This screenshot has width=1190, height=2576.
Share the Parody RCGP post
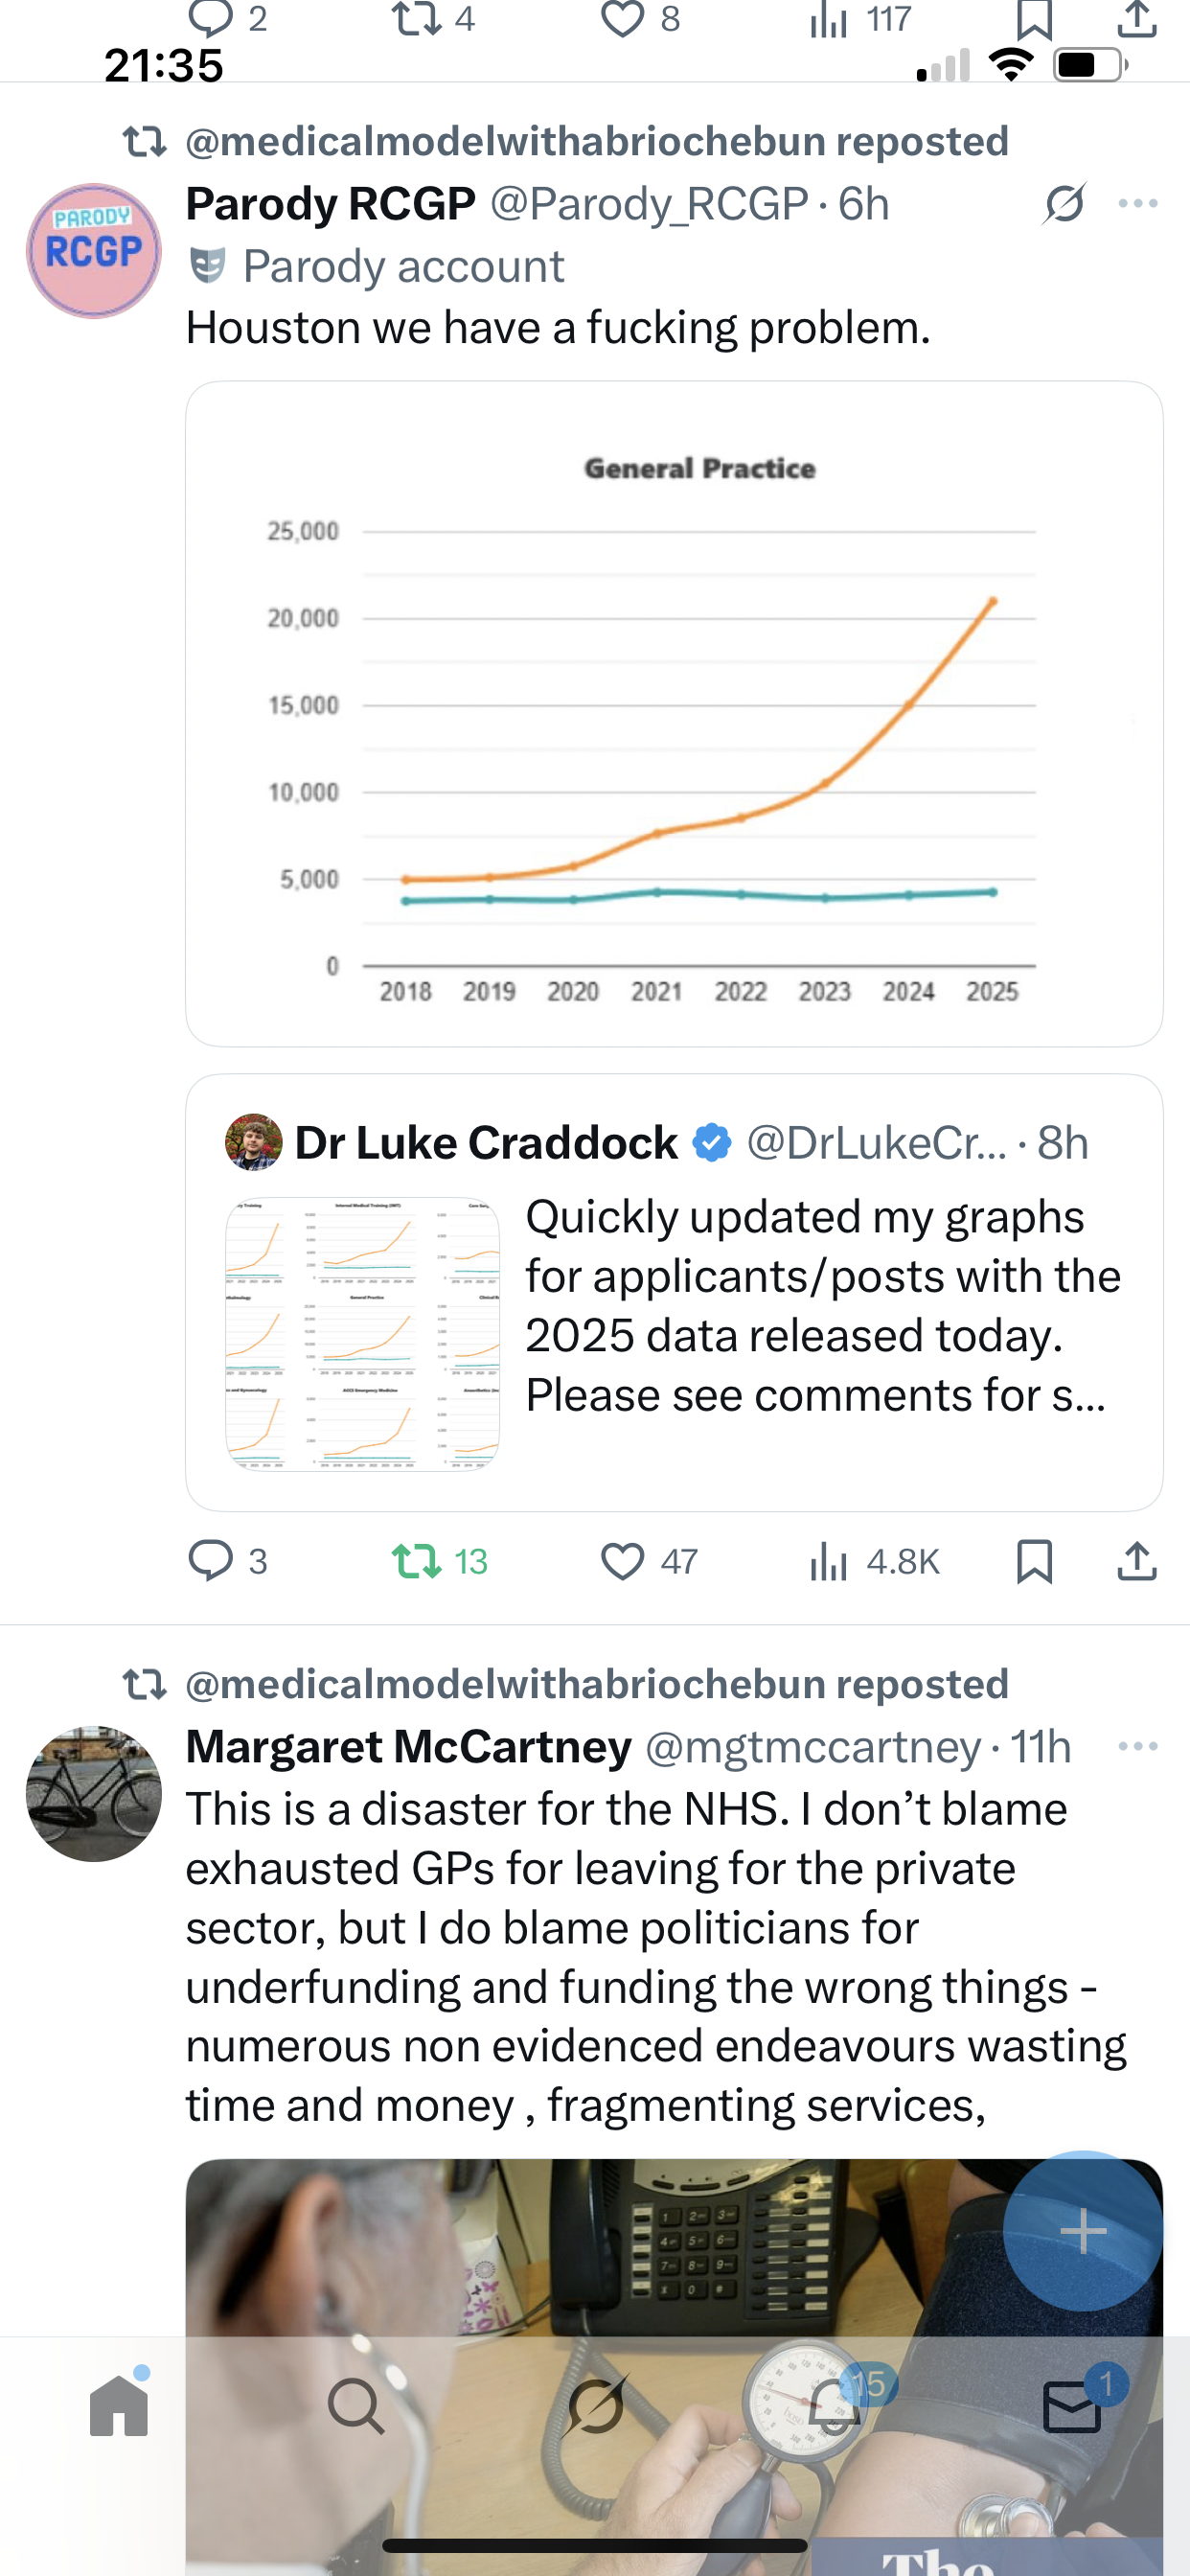[x=1136, y=1561]
